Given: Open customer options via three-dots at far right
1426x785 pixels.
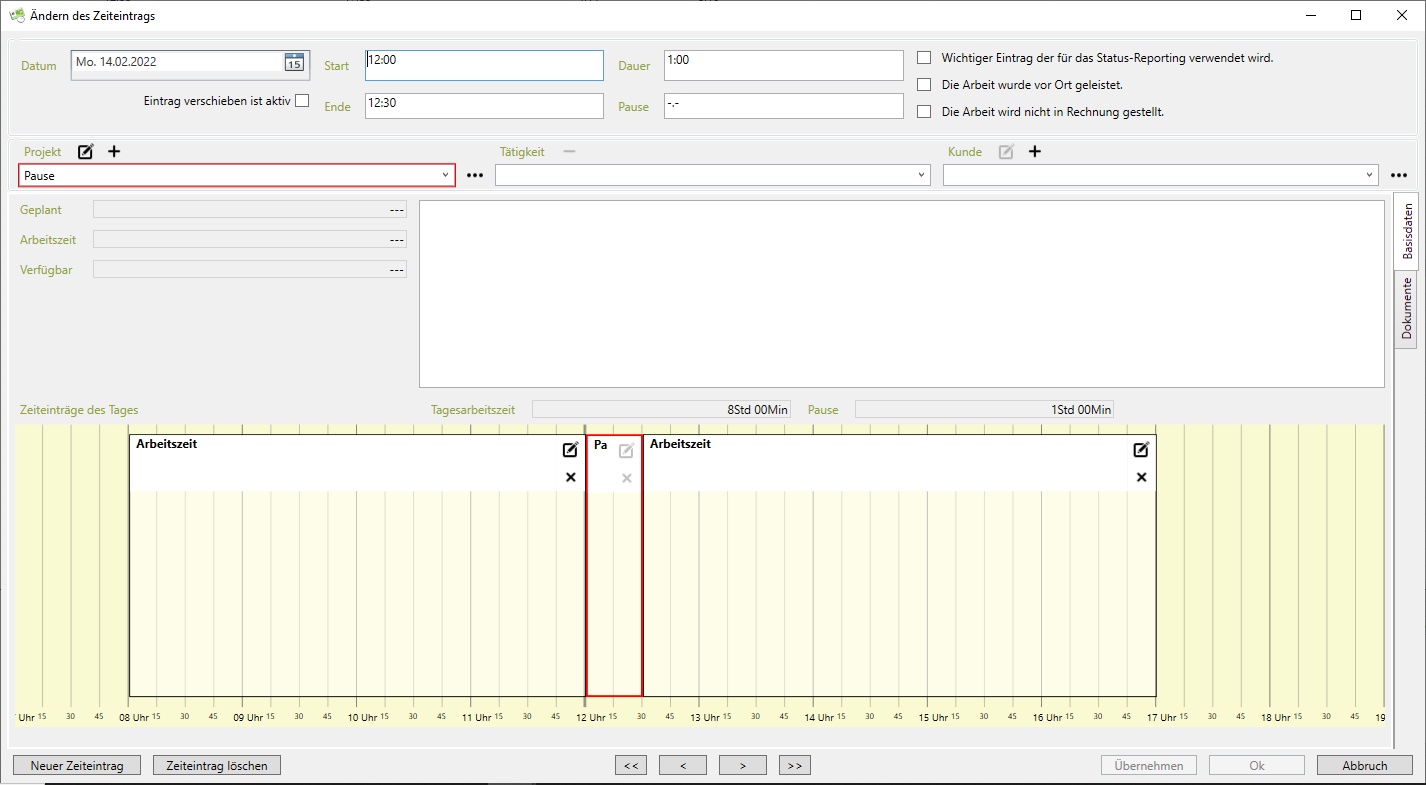Looking at the screenshot, I should click(x=1399, y=176).
